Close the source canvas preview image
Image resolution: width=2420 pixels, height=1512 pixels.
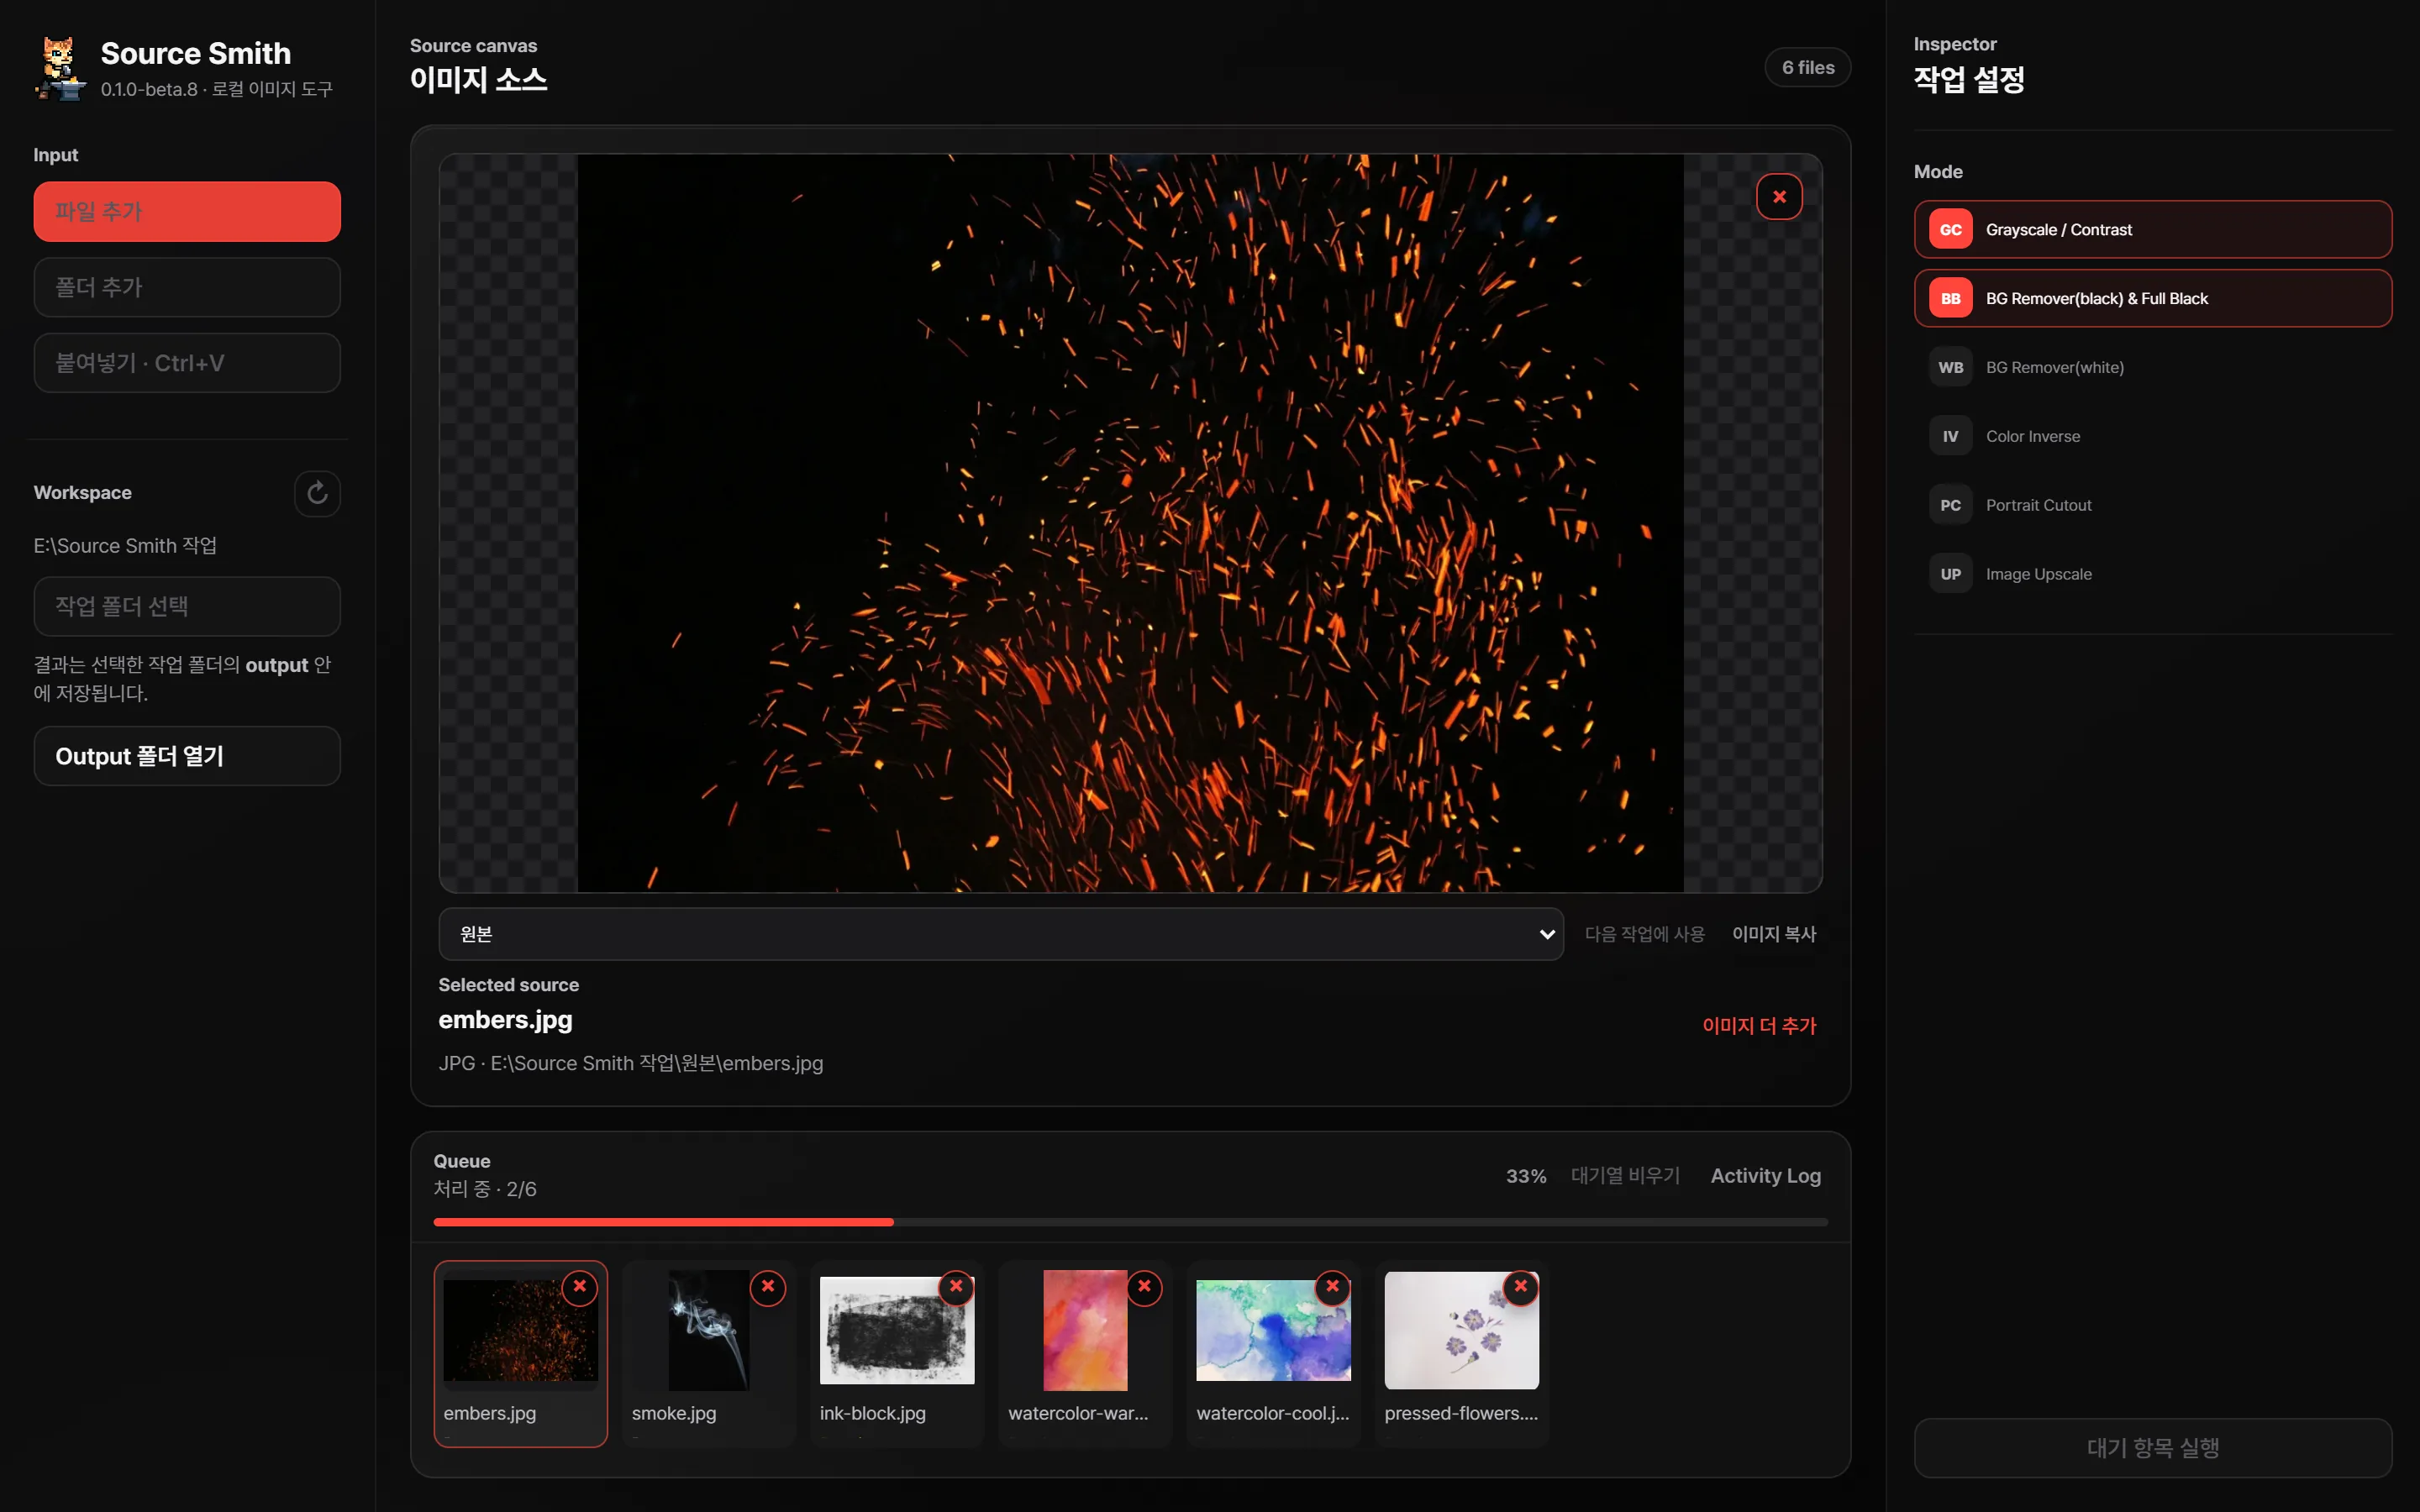click(1779, 197)
